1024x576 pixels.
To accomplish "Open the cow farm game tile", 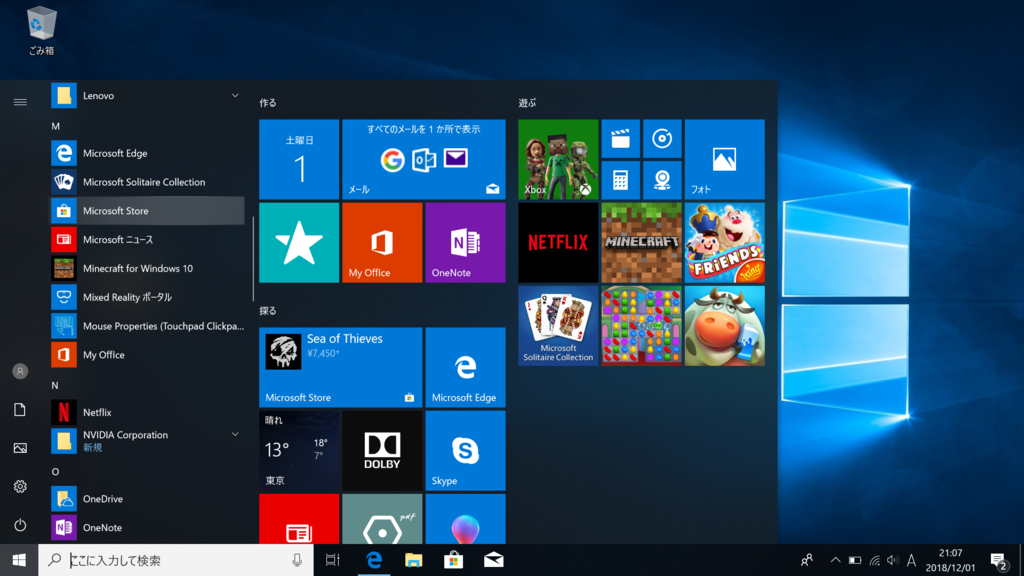I will pos(724,325).
